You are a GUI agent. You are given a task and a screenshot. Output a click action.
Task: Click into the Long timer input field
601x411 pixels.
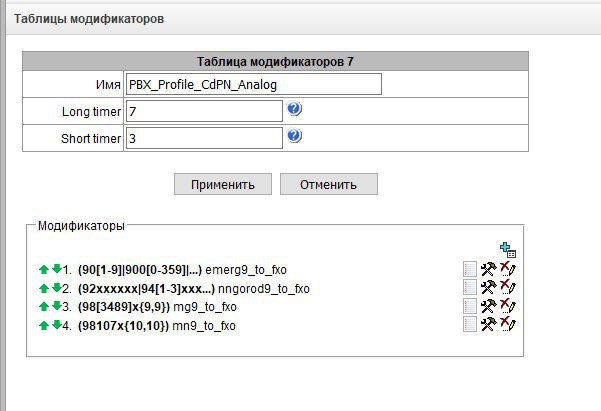(204, 111)
